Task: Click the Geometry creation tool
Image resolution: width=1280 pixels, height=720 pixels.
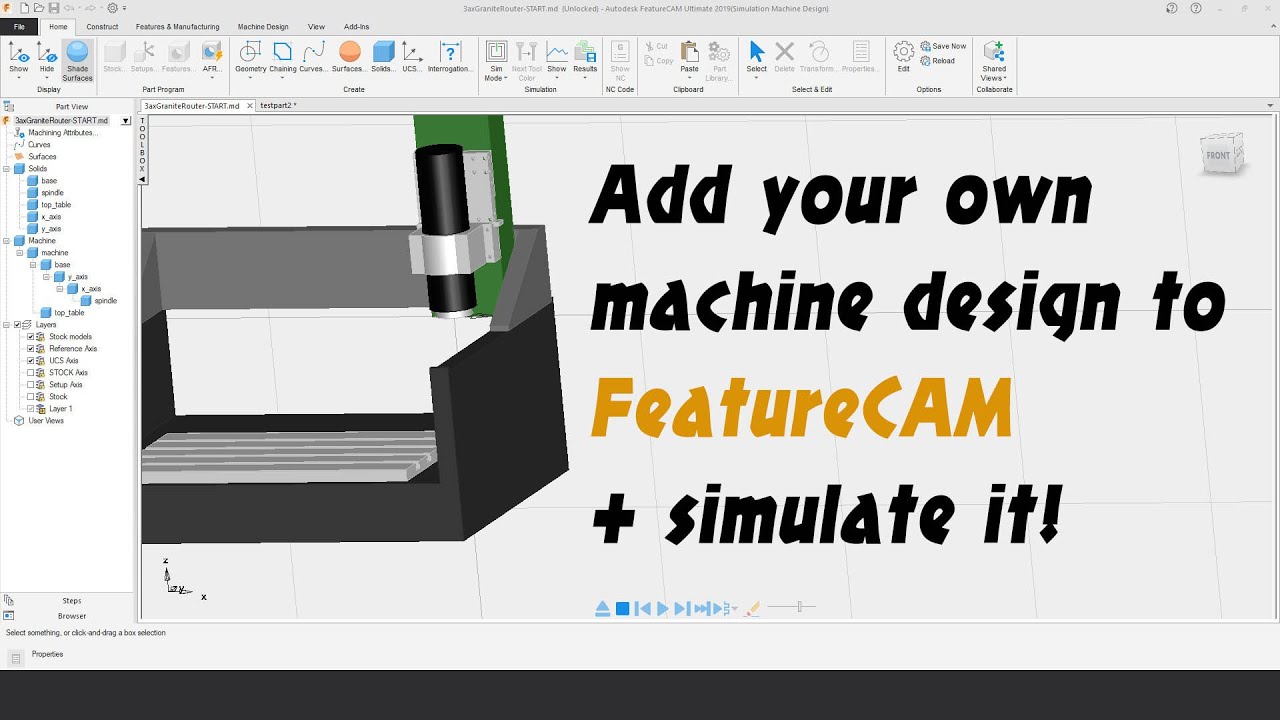Action: (x=251, y=57)
